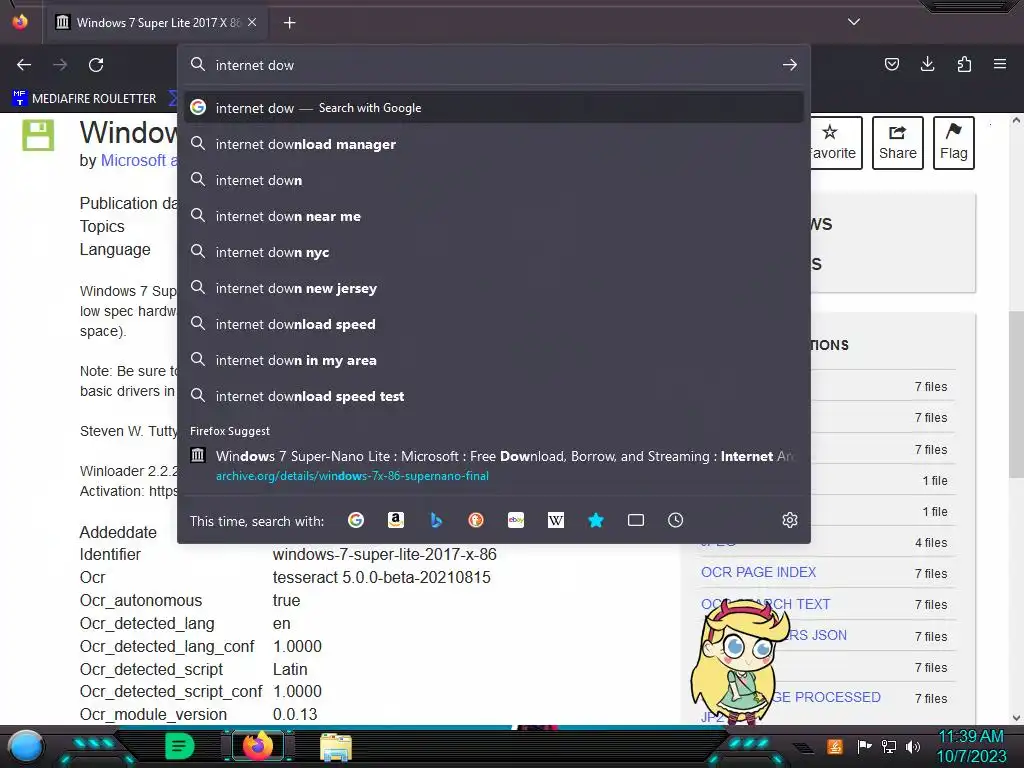Search this time with Wikipedia icon
Viewport: 1024px width, 768px height.
(556, 520)
